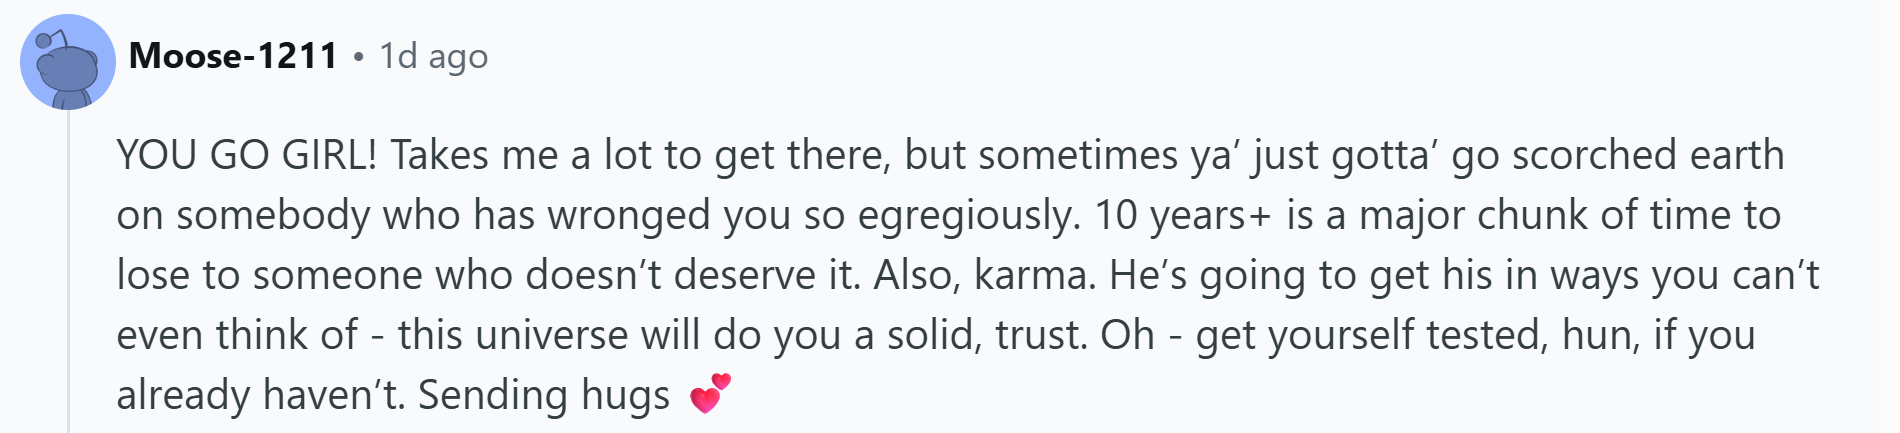This screenshot has width=1900, height=433.
Task: Open the Moose-1211 username profile link
Action: tap(234, 56)
